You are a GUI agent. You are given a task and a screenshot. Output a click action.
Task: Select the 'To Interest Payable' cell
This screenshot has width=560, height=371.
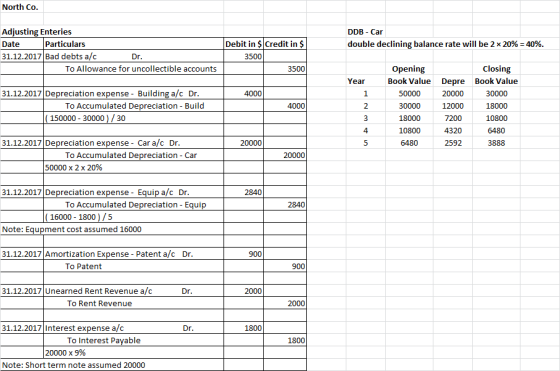tap(134, 340)
